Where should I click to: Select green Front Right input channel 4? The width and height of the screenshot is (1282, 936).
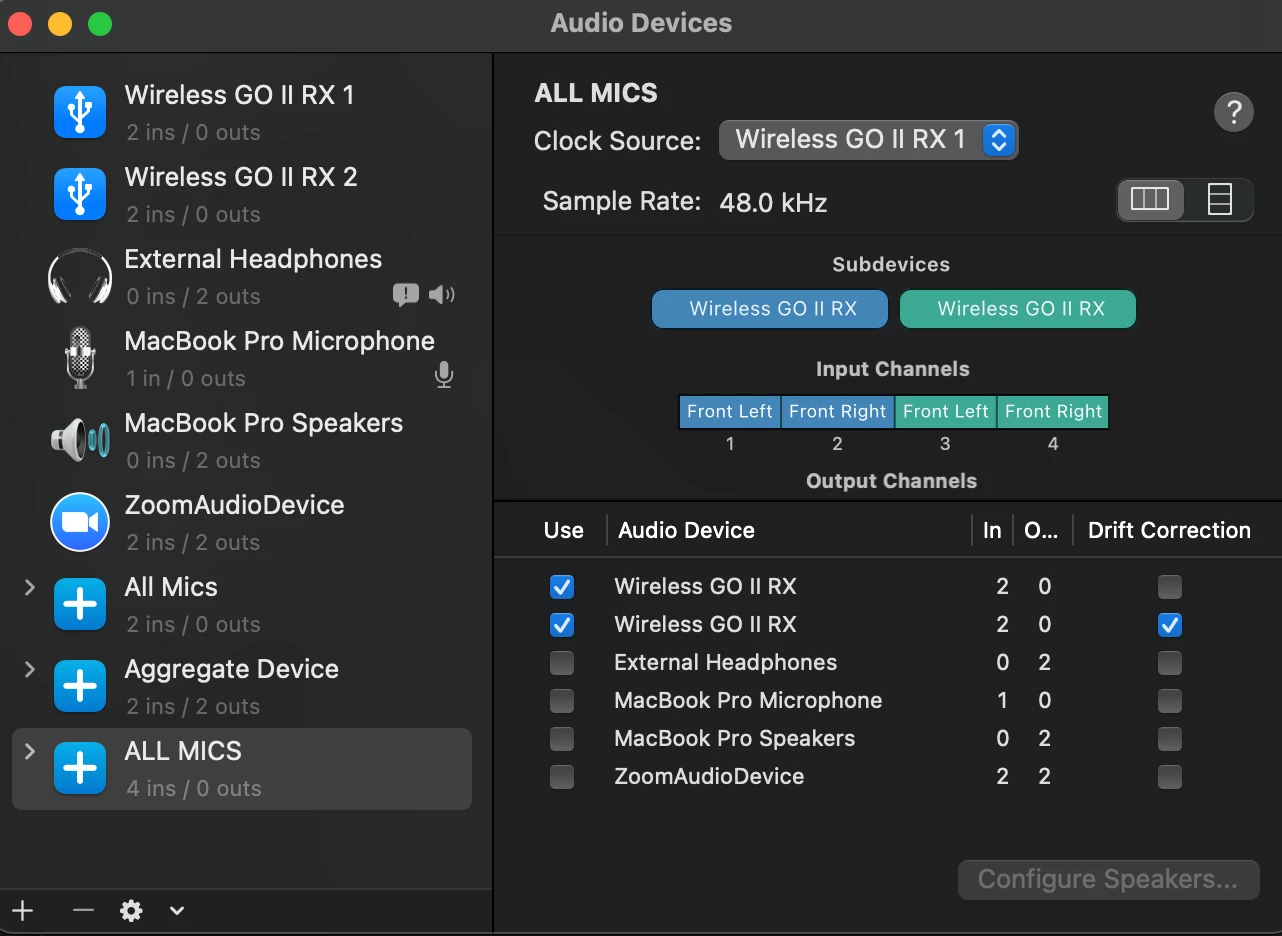[1053, 411]
